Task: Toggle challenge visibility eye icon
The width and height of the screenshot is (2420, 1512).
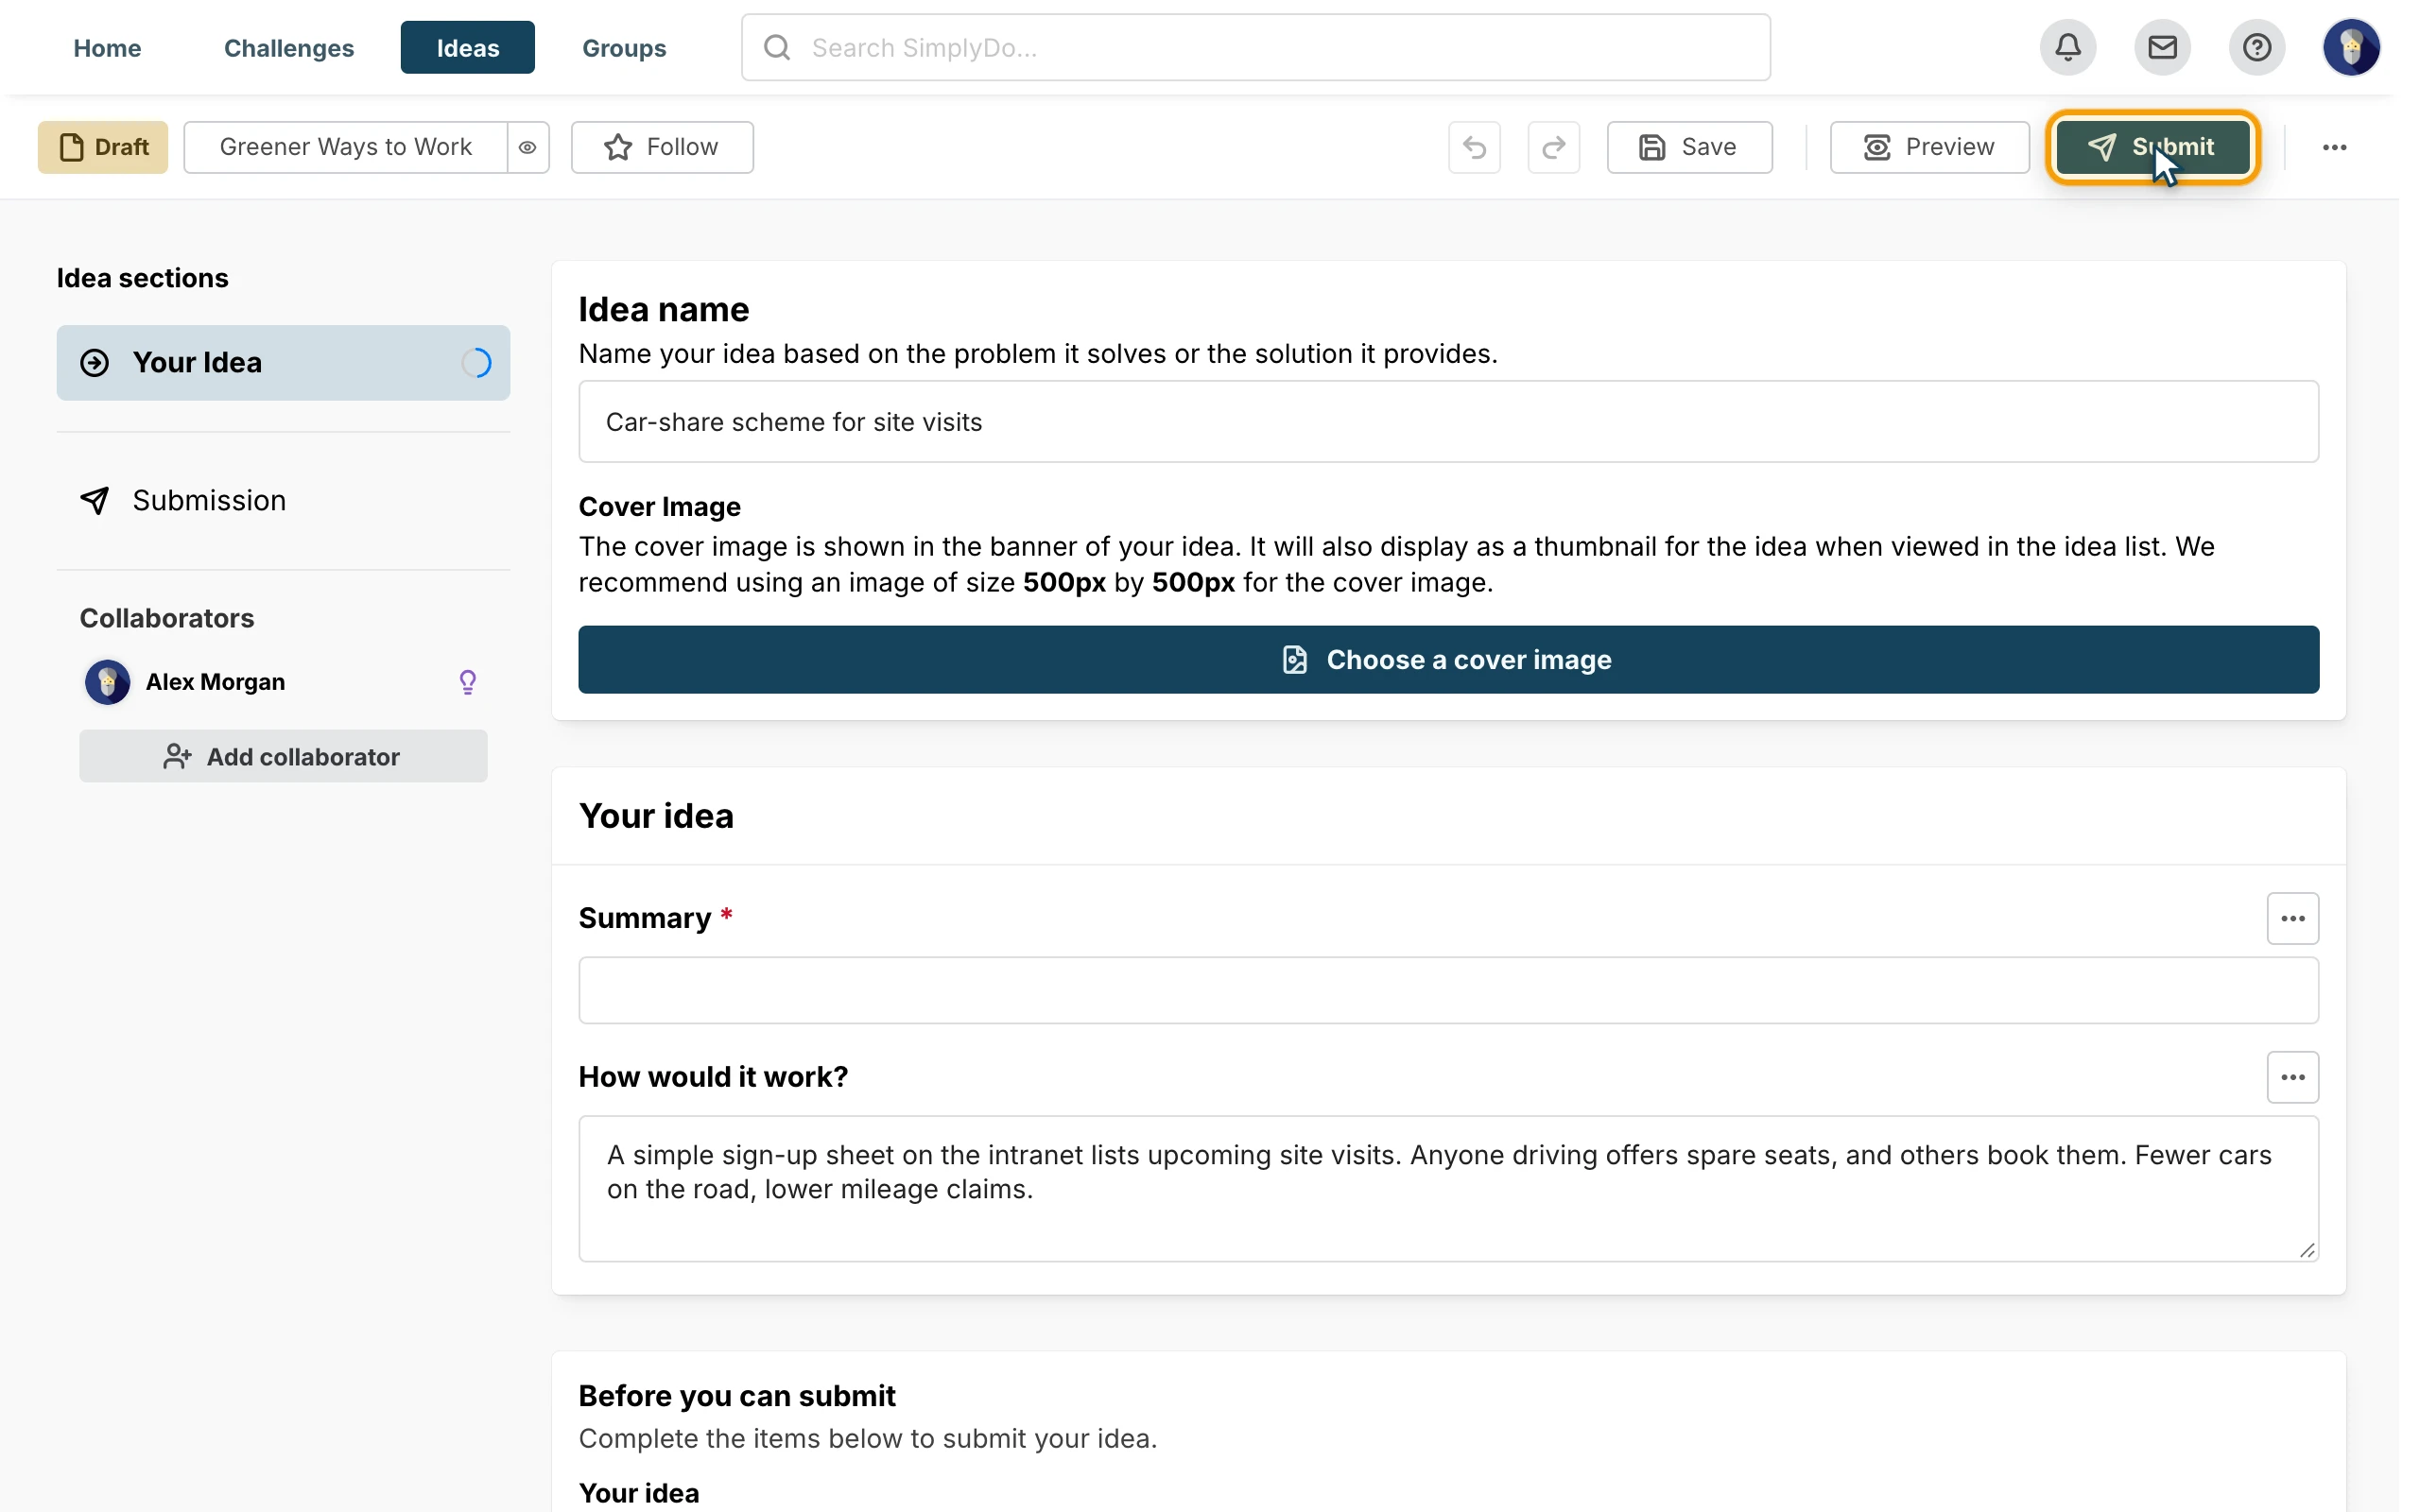Action: coord(528,147)
